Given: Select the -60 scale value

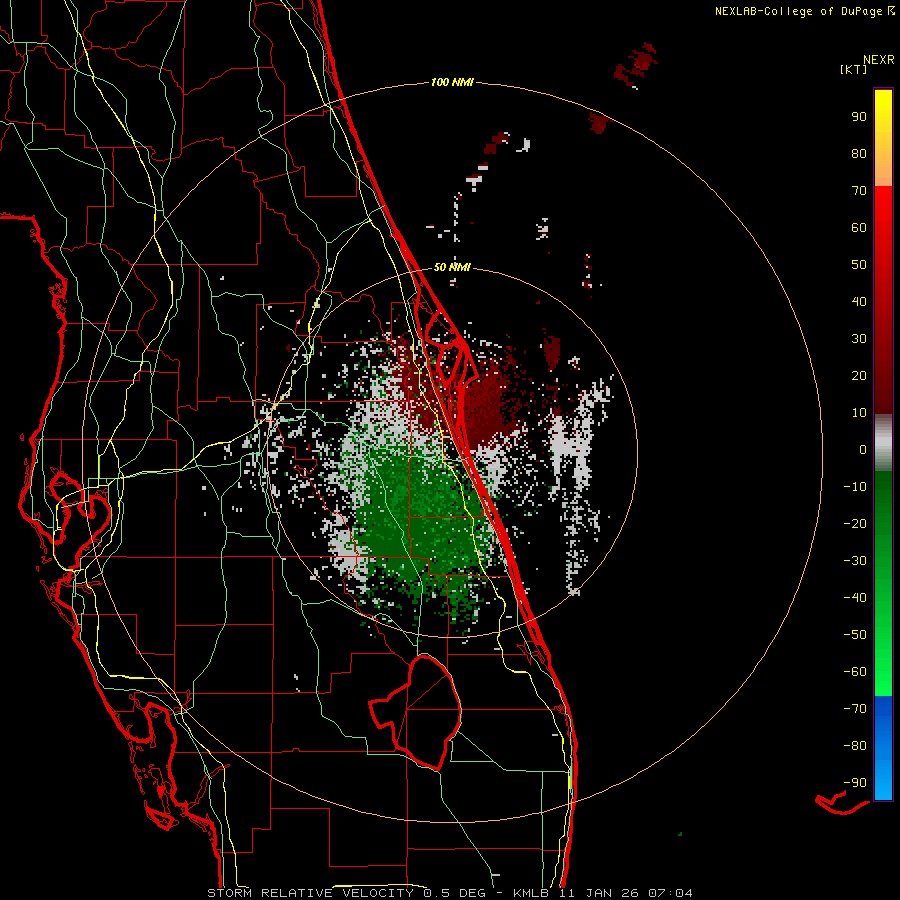Looking at the screenshot, I should pos(855,672).
